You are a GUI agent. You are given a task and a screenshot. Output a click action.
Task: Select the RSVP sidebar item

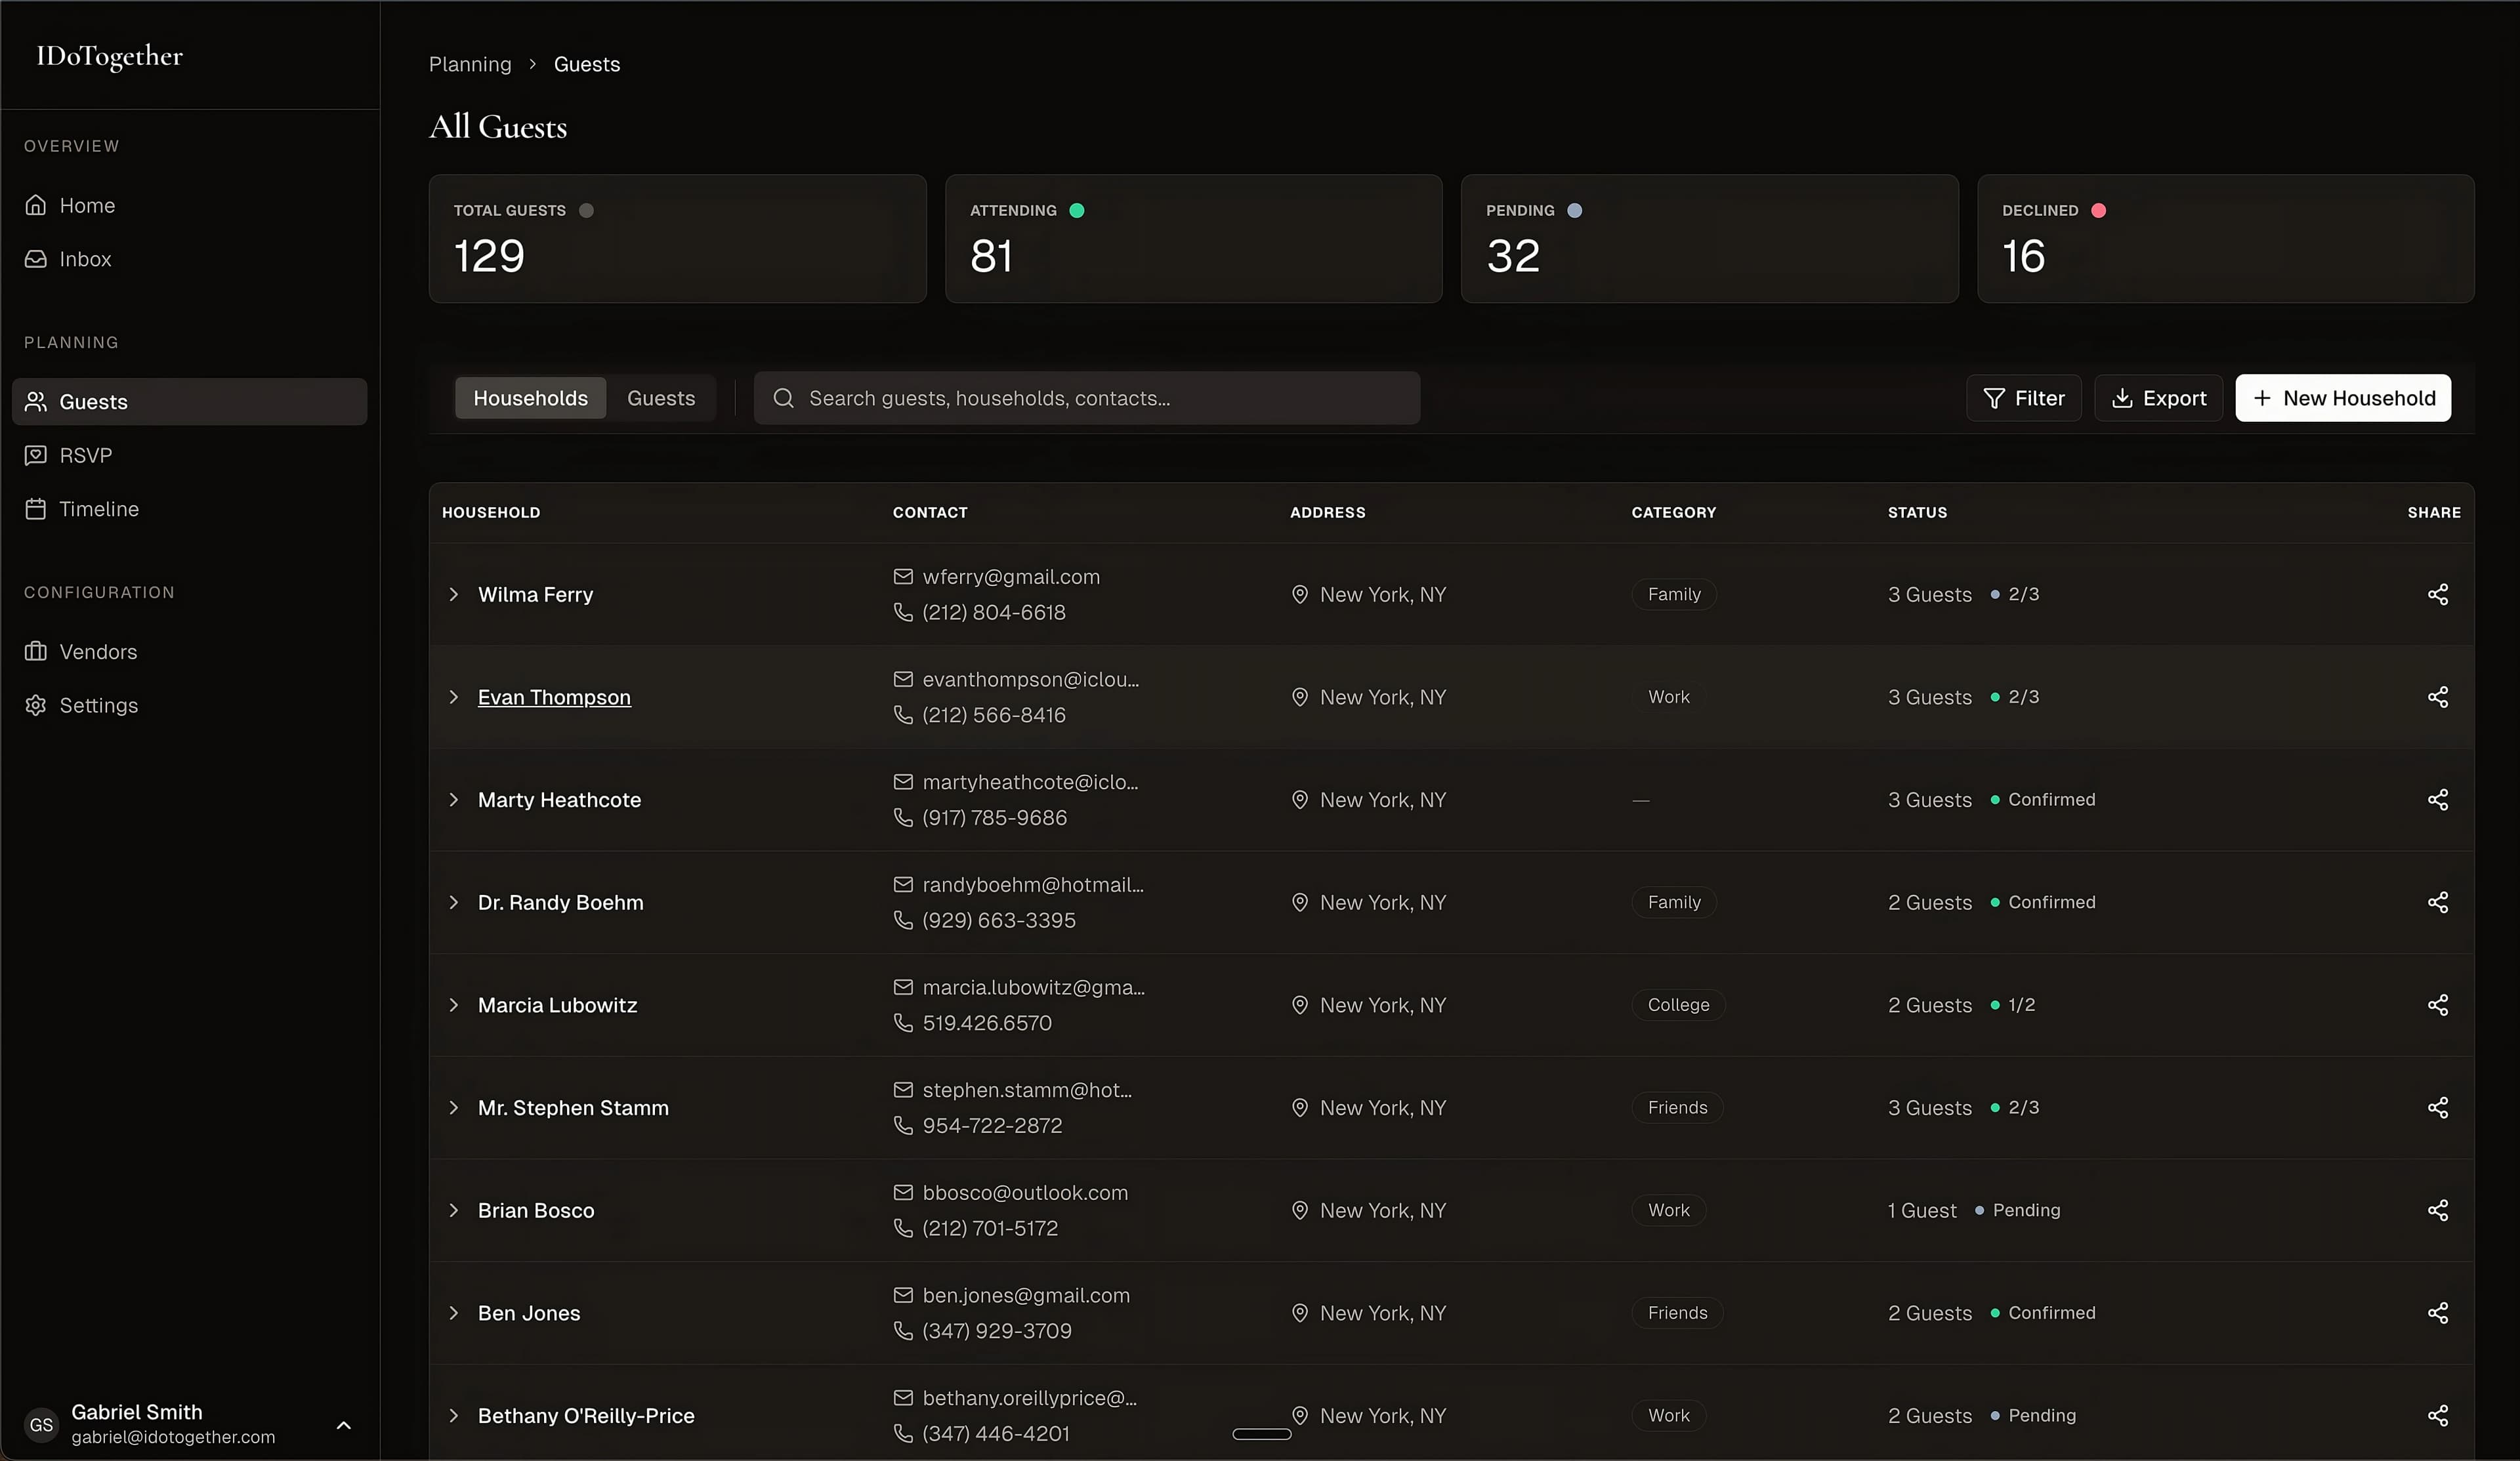click(x=86, y=455)
